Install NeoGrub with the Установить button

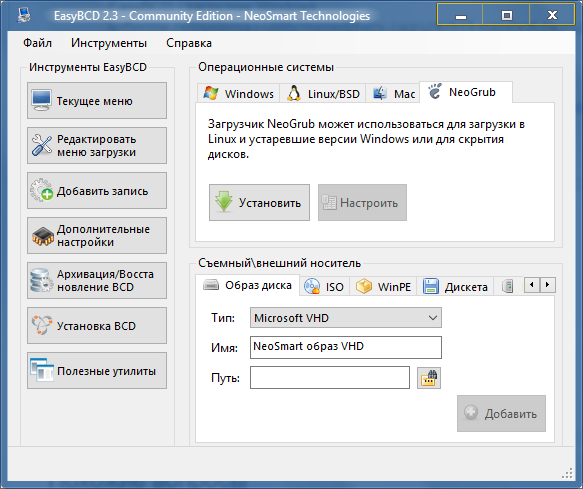click(x=259, y=203)
